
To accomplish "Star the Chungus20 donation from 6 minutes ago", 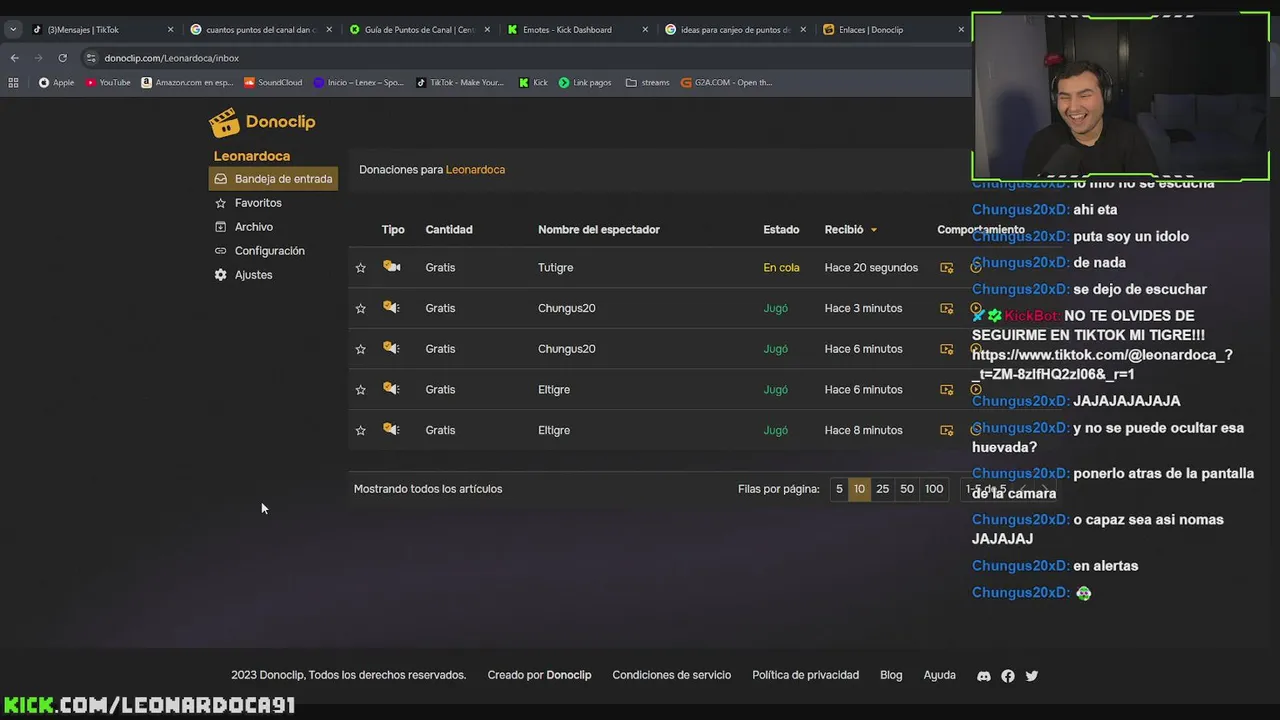I will (x=361, y=349).
